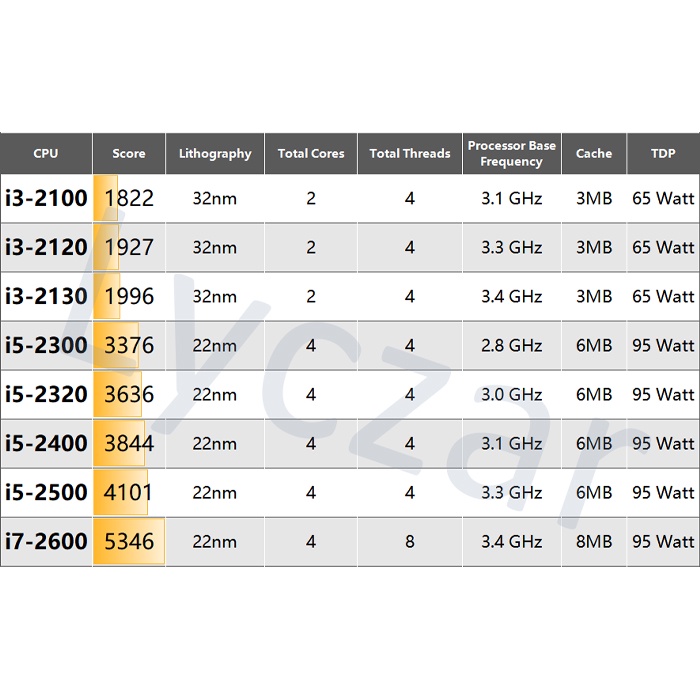The height and width of the screenshot is (700, 700).
Task: Click the Score column header
Action: pos(128,154)
